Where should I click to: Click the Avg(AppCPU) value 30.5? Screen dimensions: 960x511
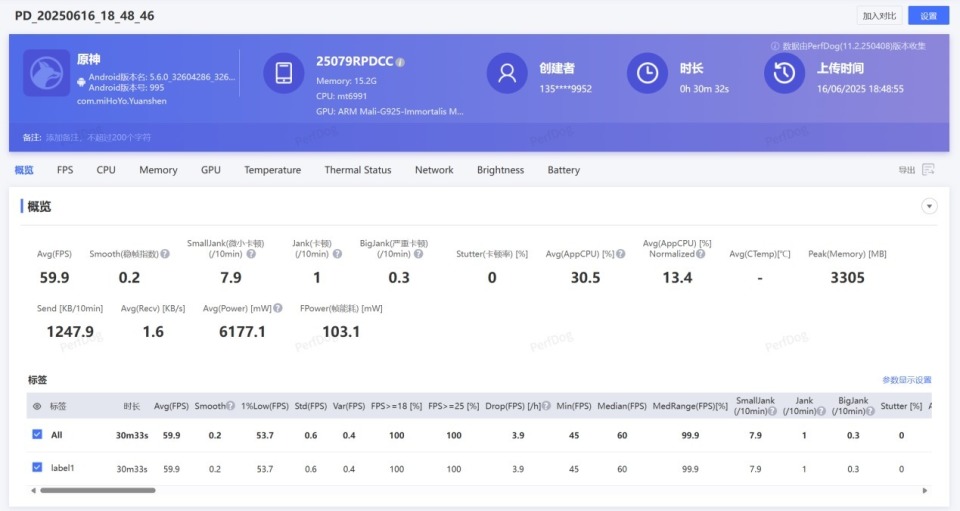pos(585,277)
